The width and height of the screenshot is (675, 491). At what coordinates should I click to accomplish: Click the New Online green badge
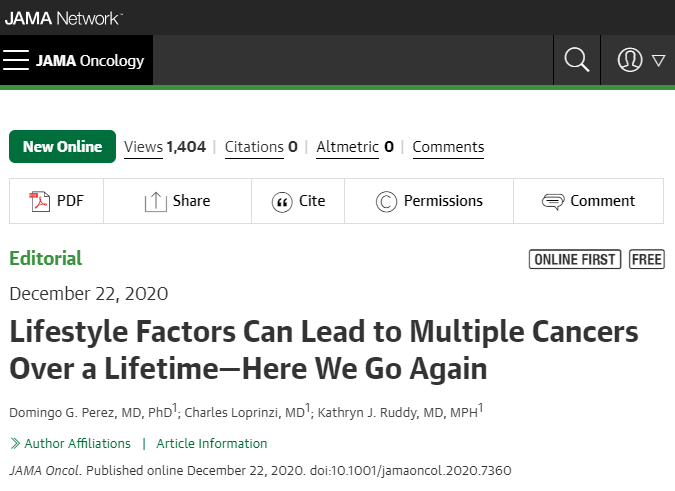tap(62, 146)
